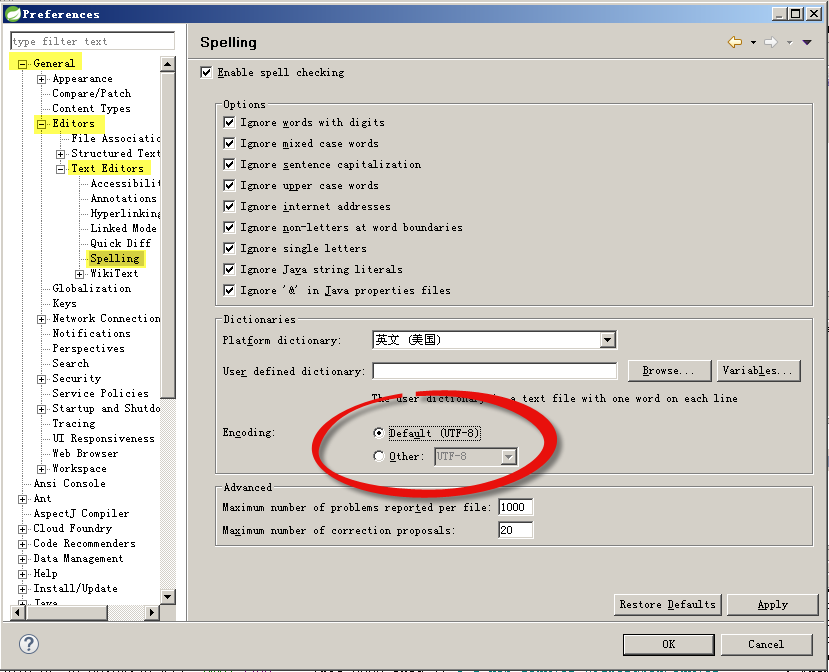Click the type filter text box
This screenshot has height=672, width=829.
92,41
